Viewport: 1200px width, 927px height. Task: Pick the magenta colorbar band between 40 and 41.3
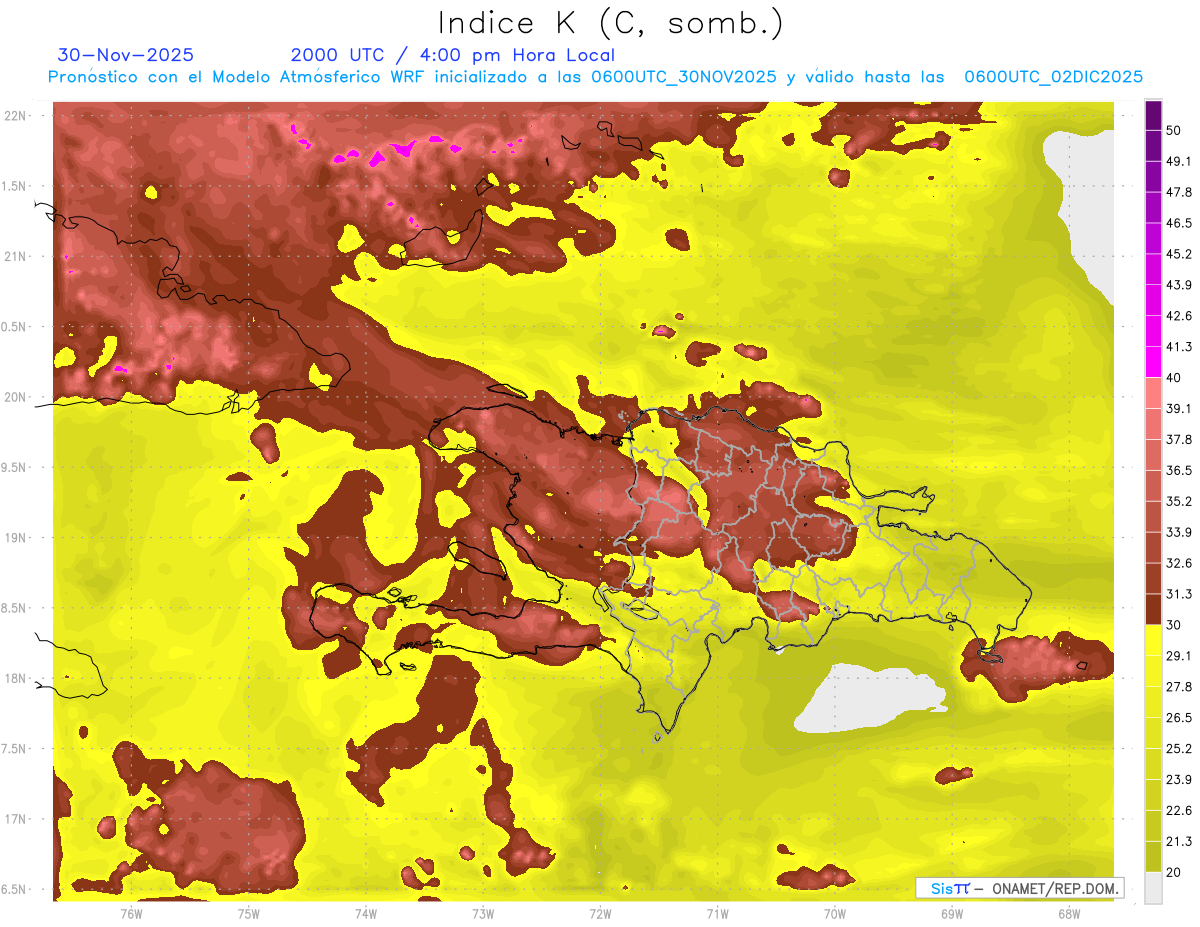[x=1154, y=362]
